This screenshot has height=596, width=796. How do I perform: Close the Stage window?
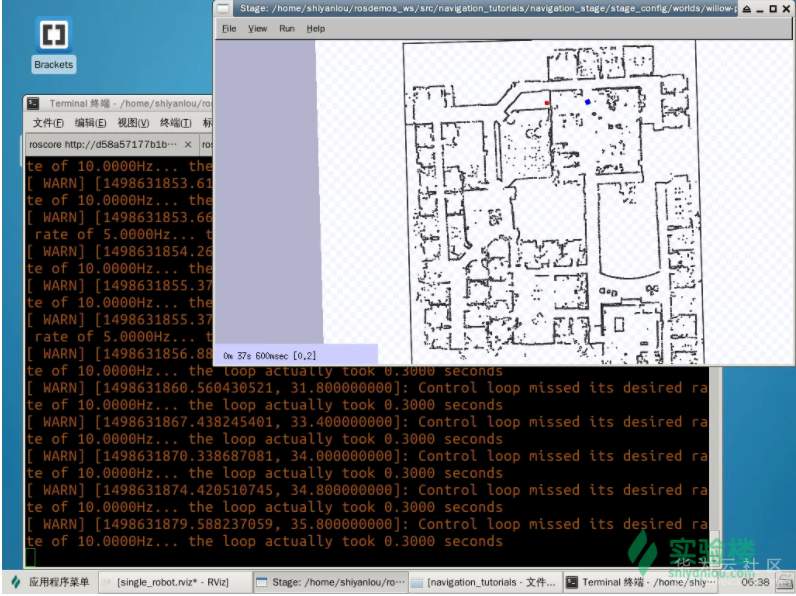(x=786, y=9)
